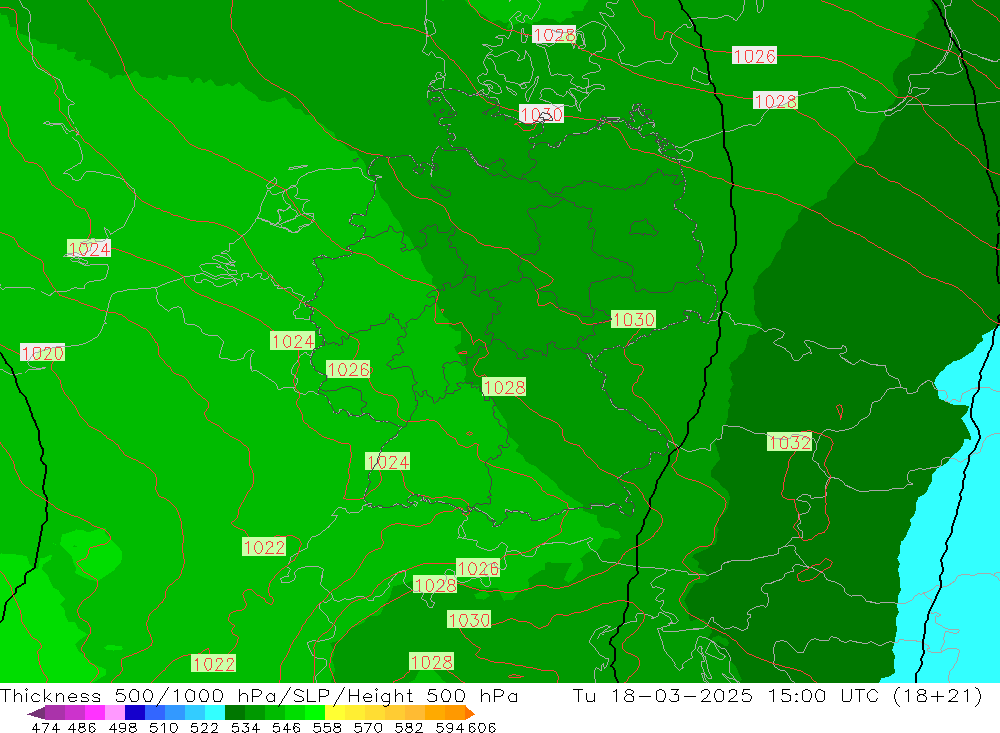Click the 582 legend value
Viewport: 1000px width, 733px height.
(409, 728)
